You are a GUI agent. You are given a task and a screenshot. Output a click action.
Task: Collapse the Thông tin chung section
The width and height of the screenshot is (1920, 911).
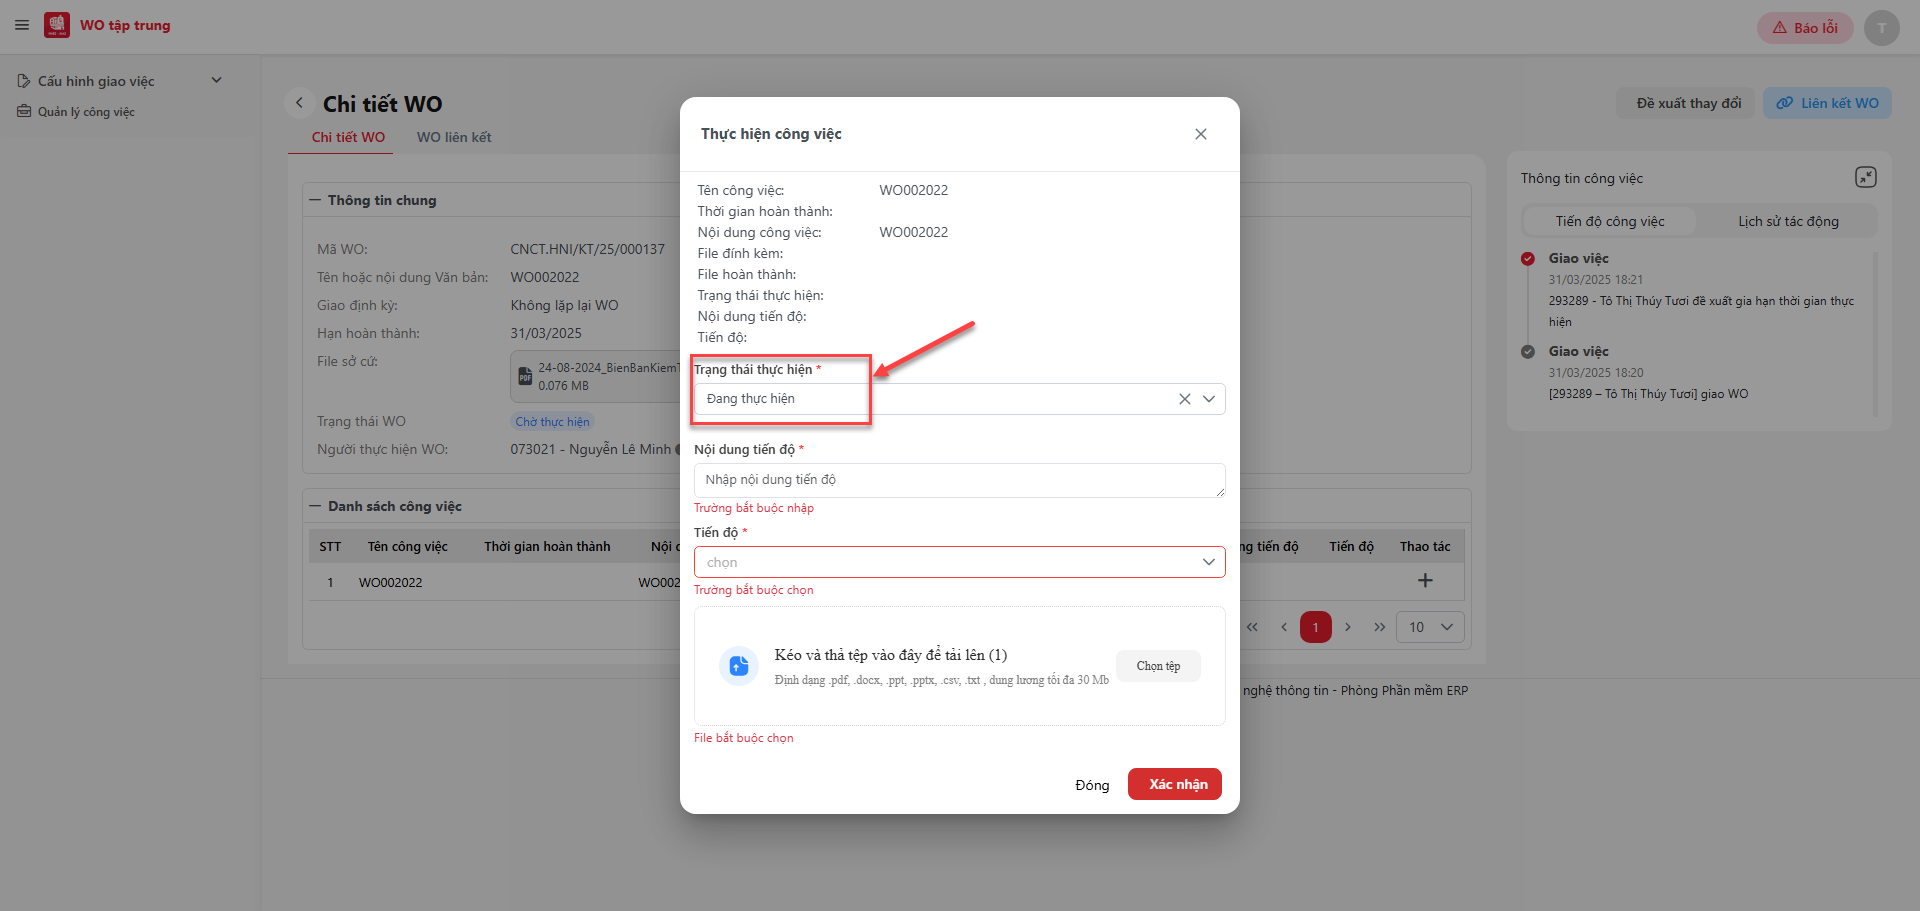coord(315,200)
